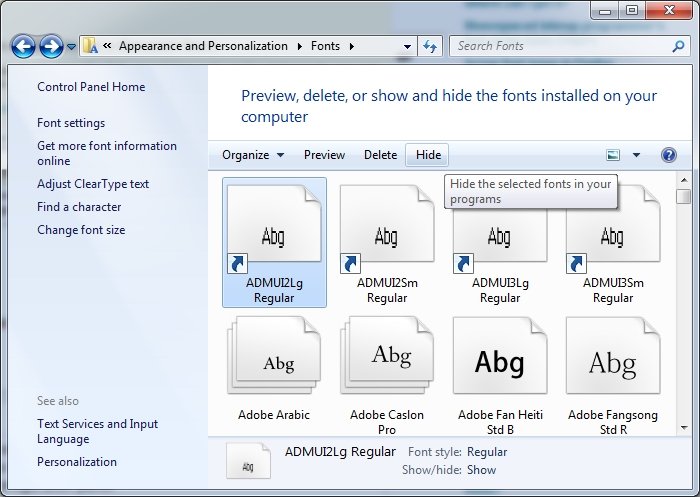Open Text Services and Input Language
The image size is (700, 497).
click(x=97, y=431)
